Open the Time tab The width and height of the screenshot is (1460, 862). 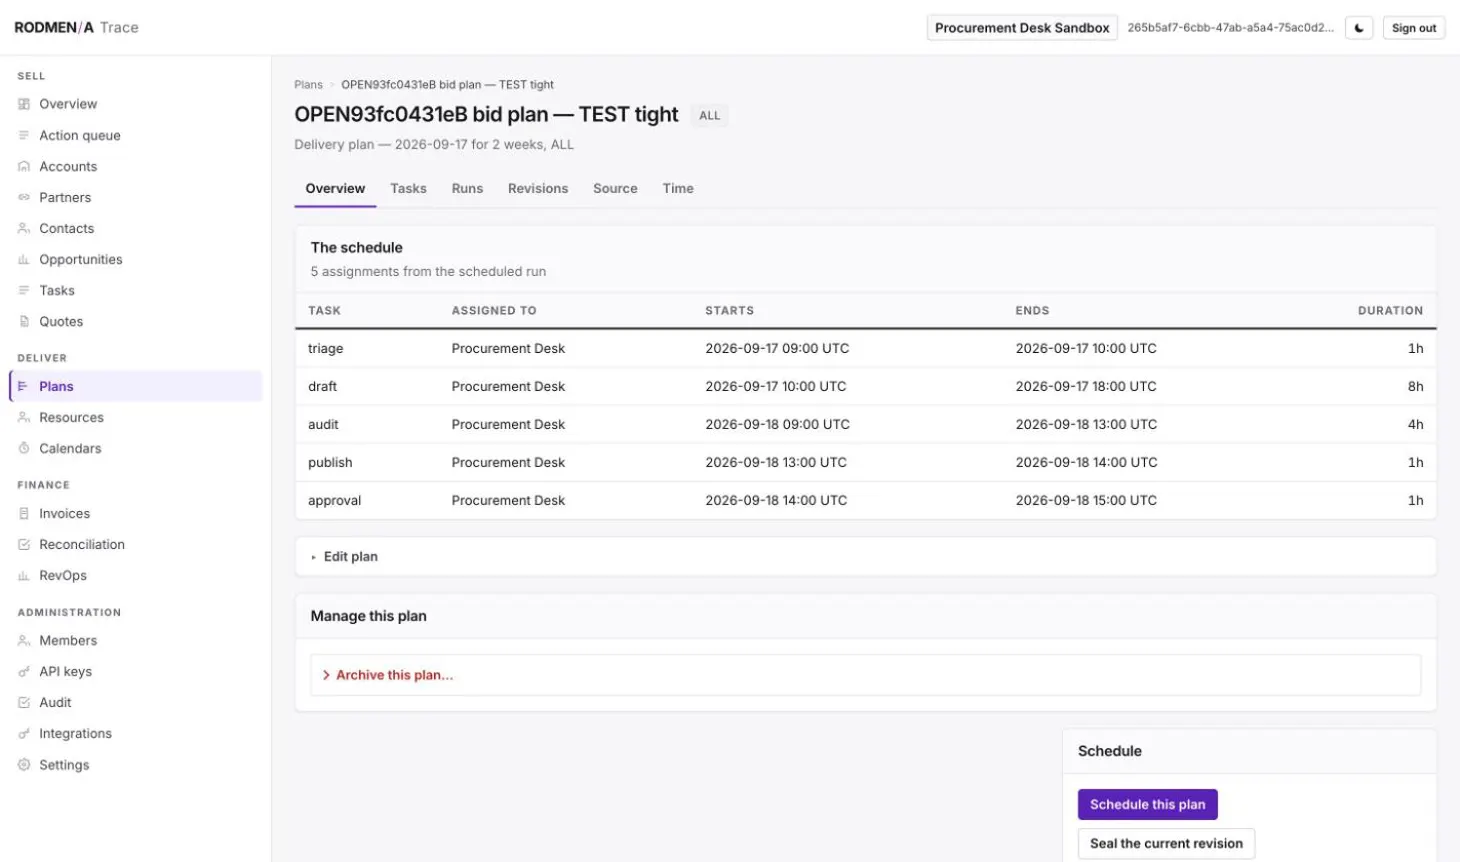click(x=678, y=188)
